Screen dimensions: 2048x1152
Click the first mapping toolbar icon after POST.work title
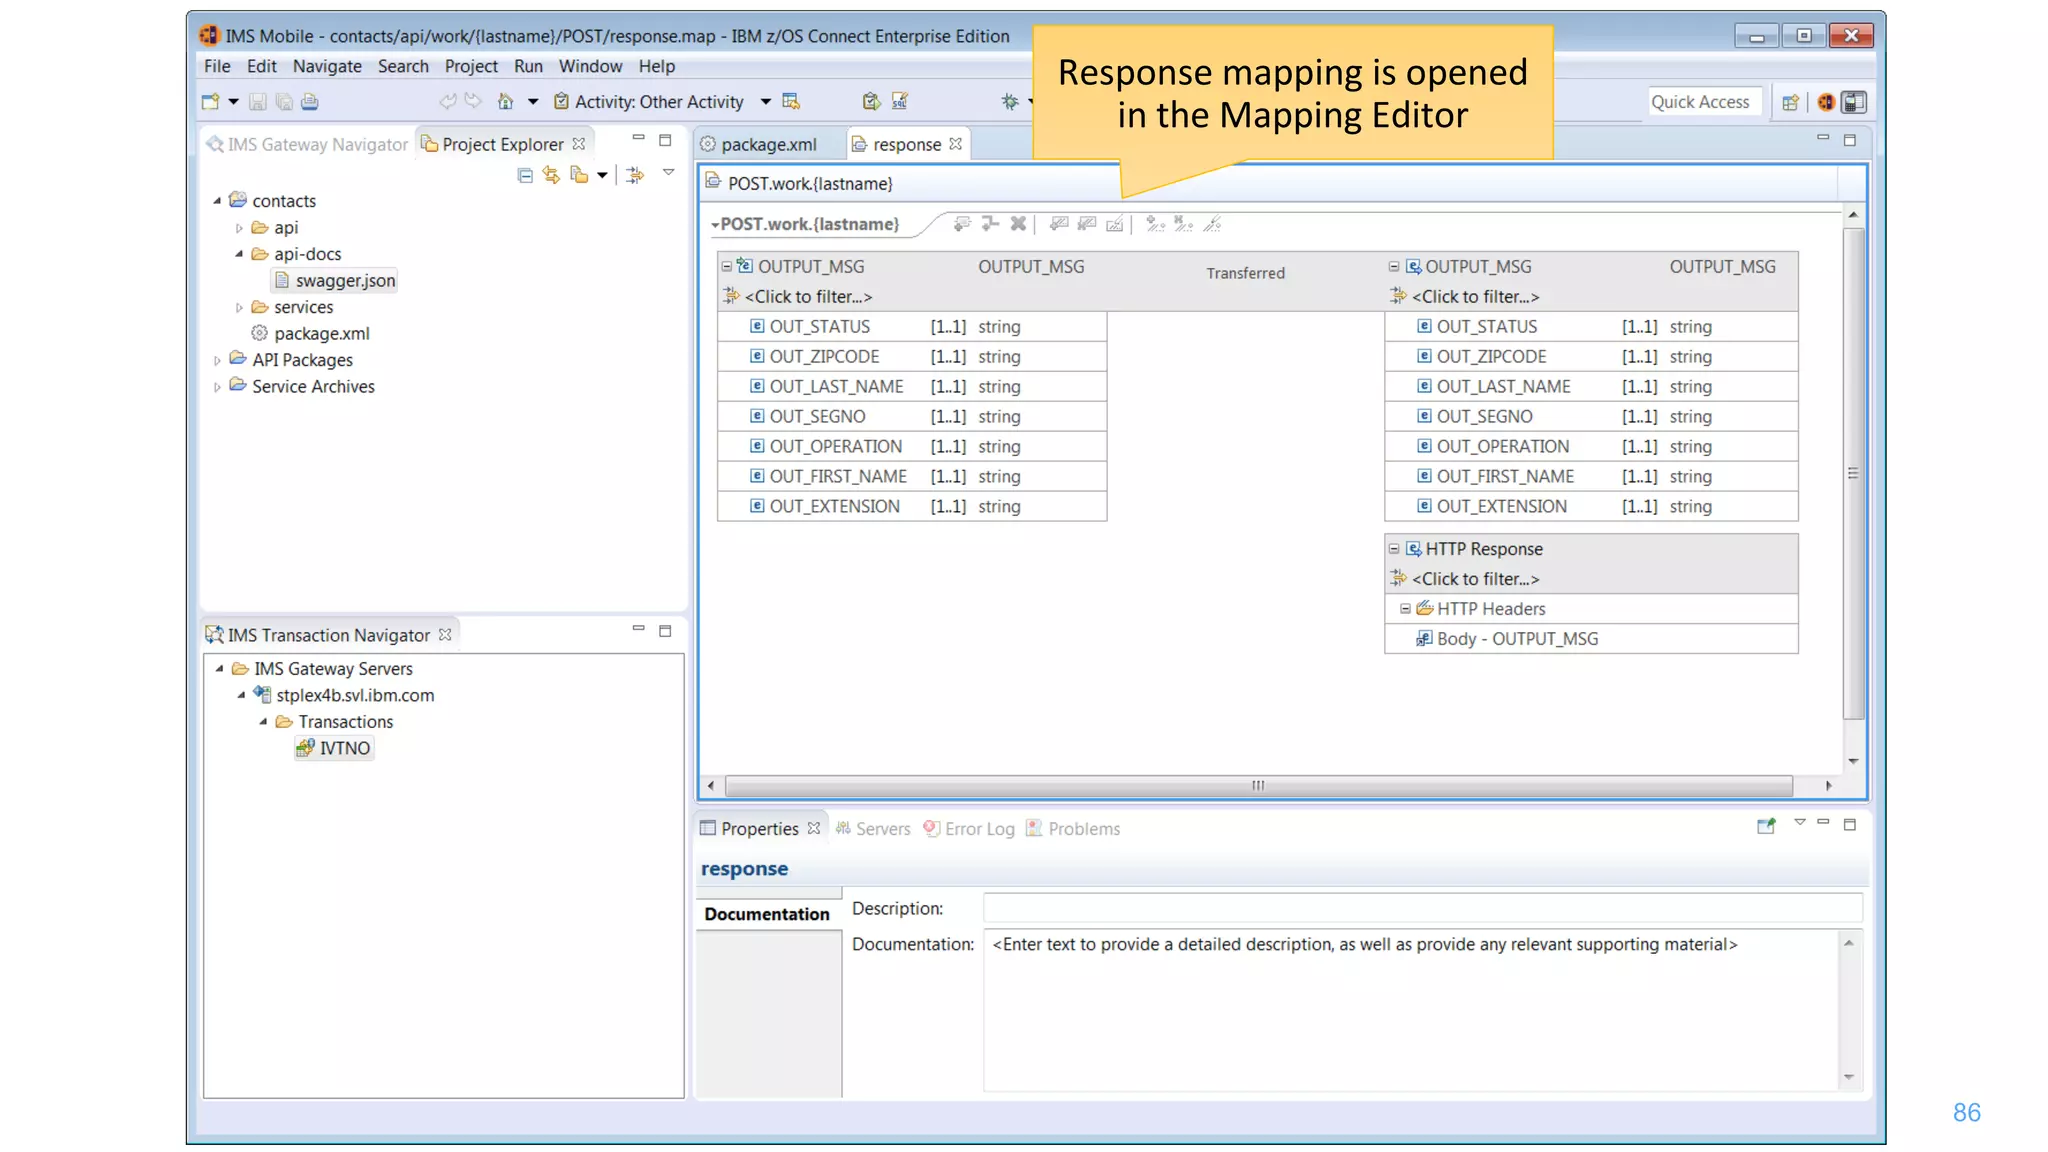coord(962,223)
